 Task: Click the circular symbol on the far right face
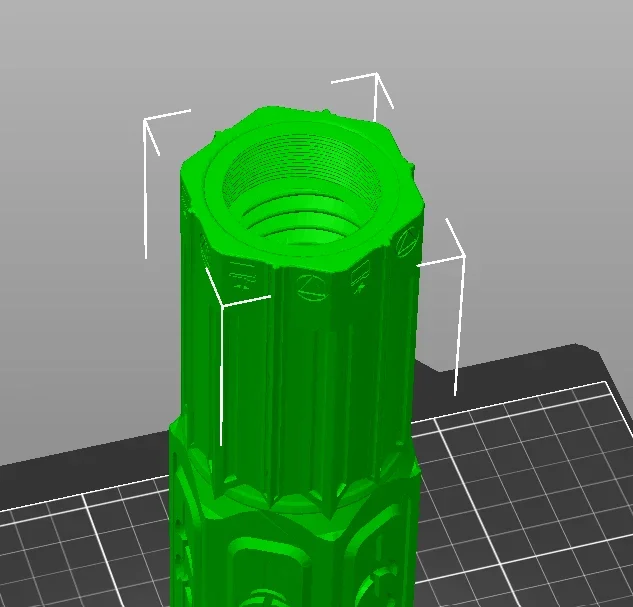click(407, 242)
